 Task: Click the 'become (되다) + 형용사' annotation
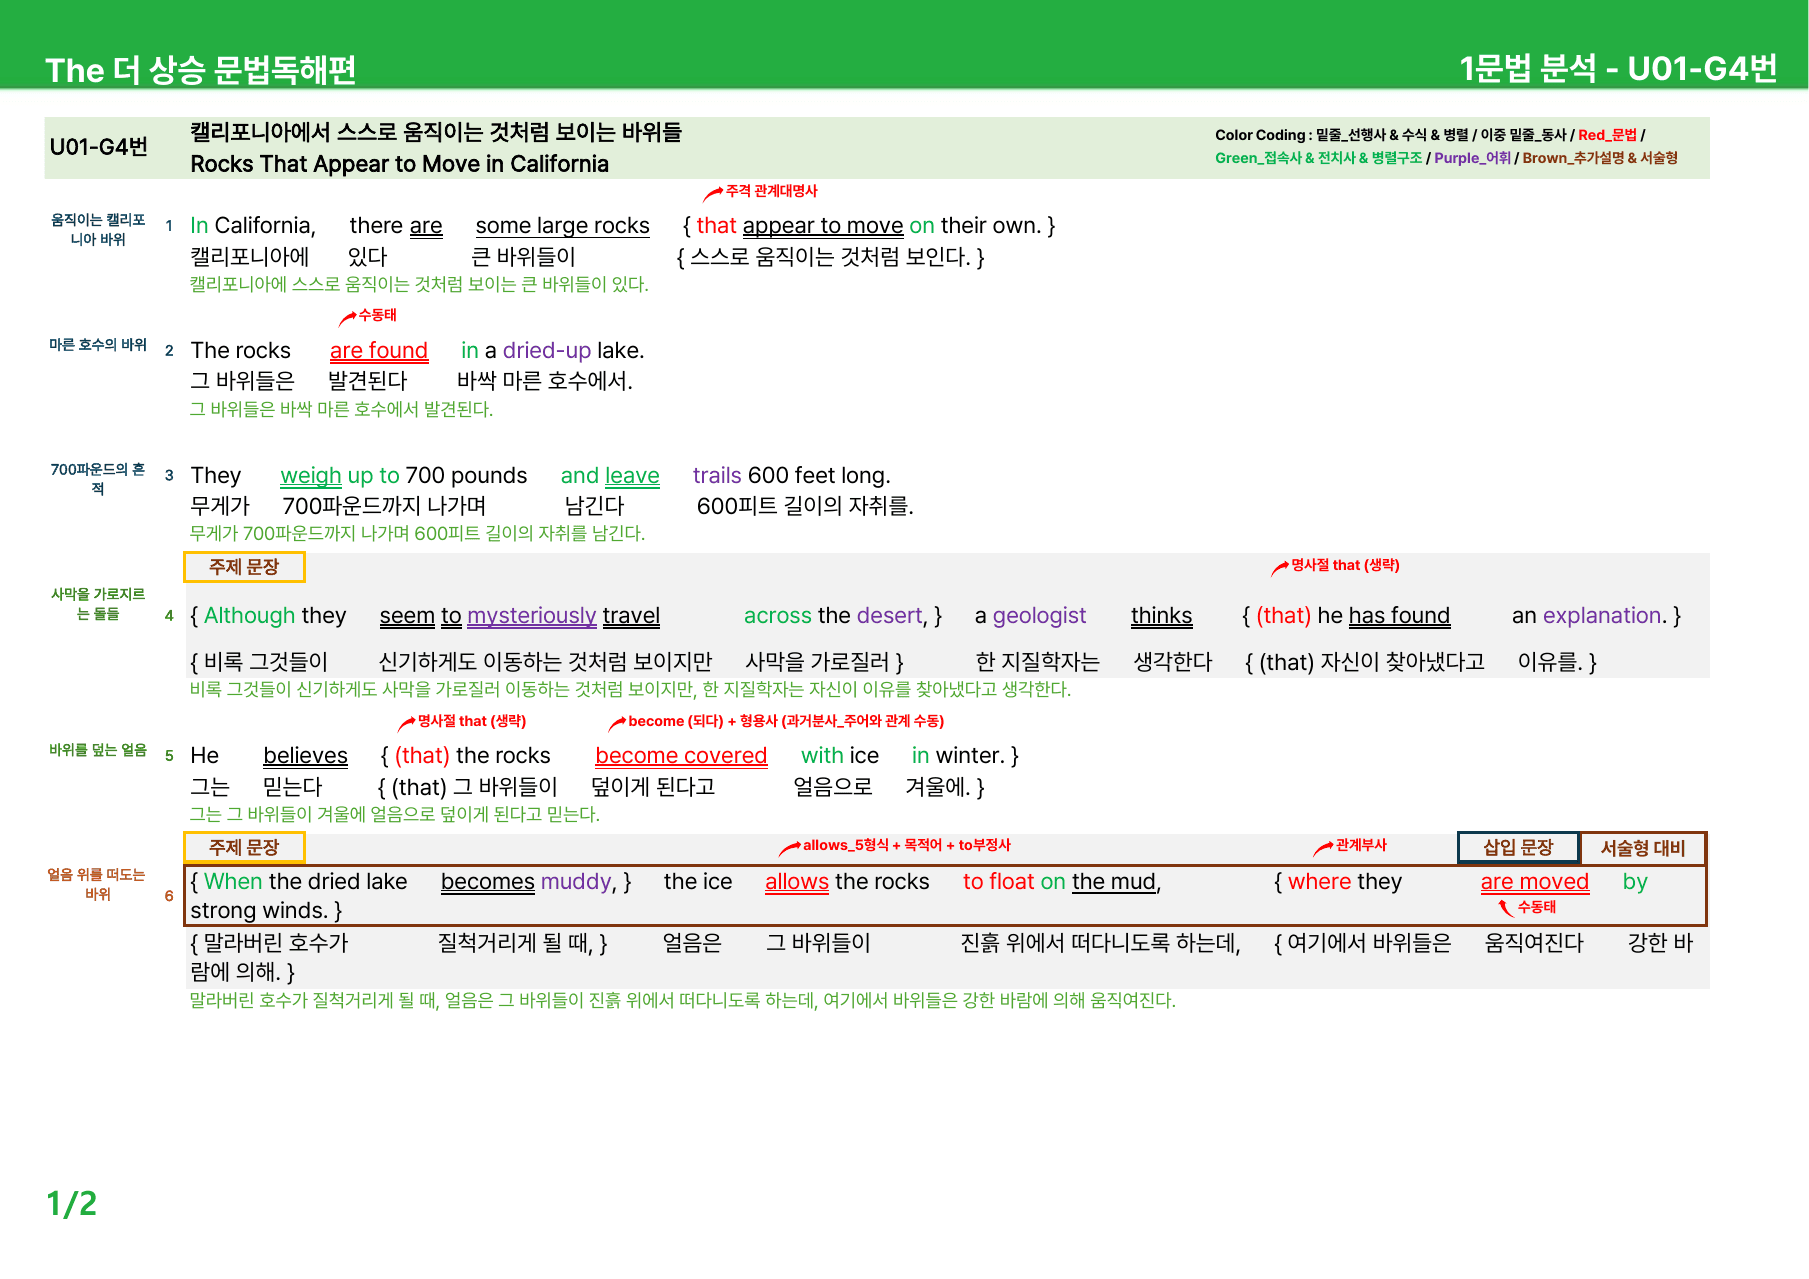click(786, 721)
